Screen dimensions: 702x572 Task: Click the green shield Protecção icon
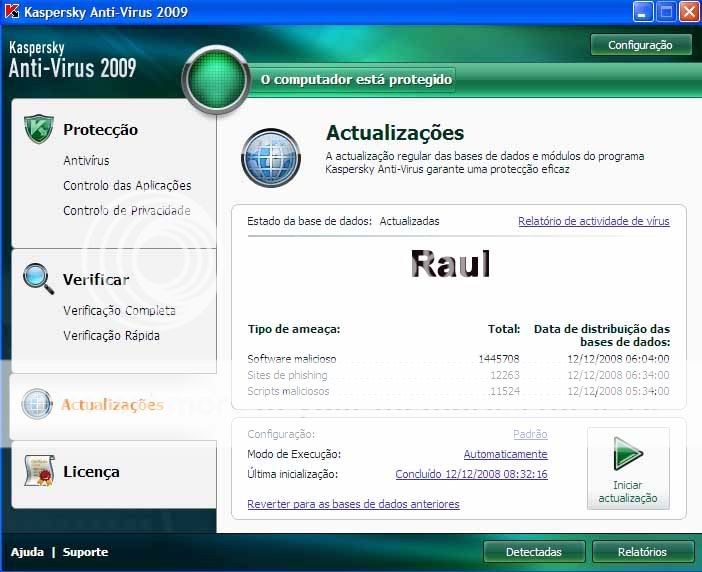pos(38,130)
